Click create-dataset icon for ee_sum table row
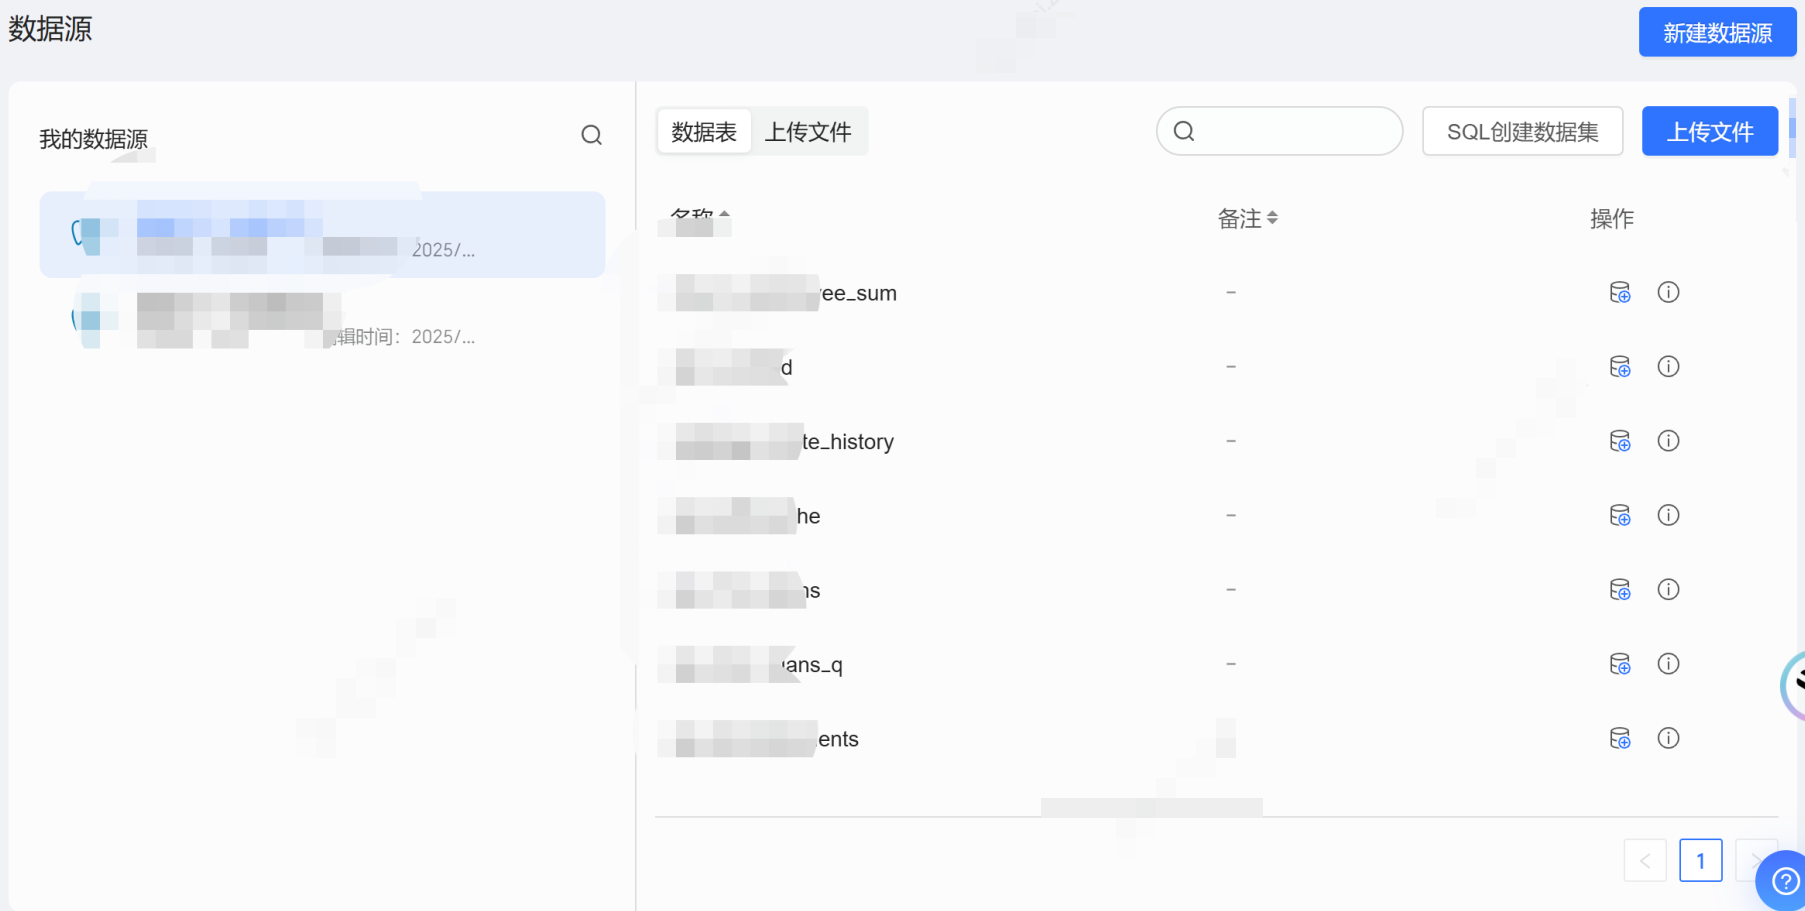Image resolution: width=1805 pixels, height=911 pixels. [1619, 292]
